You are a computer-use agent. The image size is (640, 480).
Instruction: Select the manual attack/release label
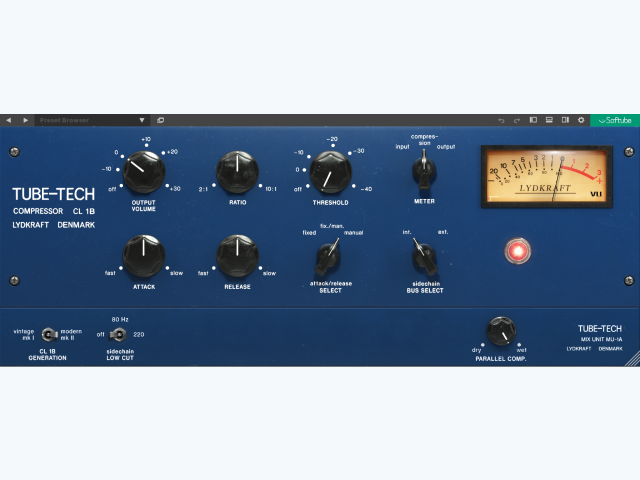click(x=353, y=233)
